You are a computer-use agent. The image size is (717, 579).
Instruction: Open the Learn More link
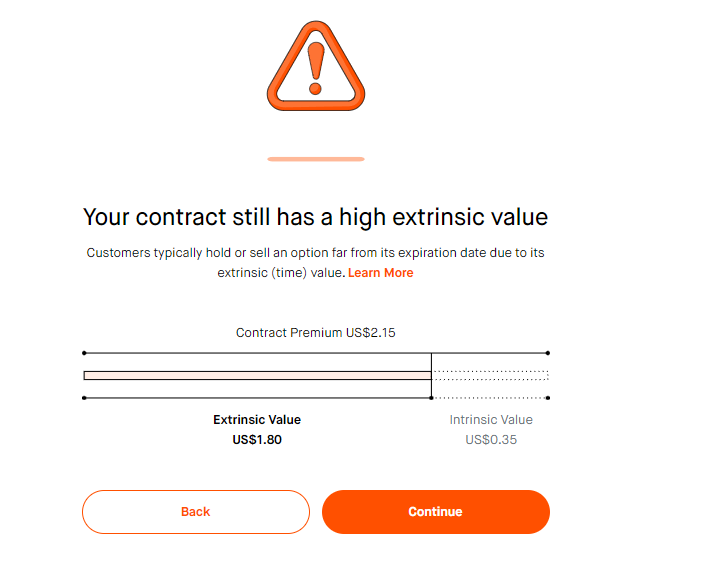pos(380,273)
